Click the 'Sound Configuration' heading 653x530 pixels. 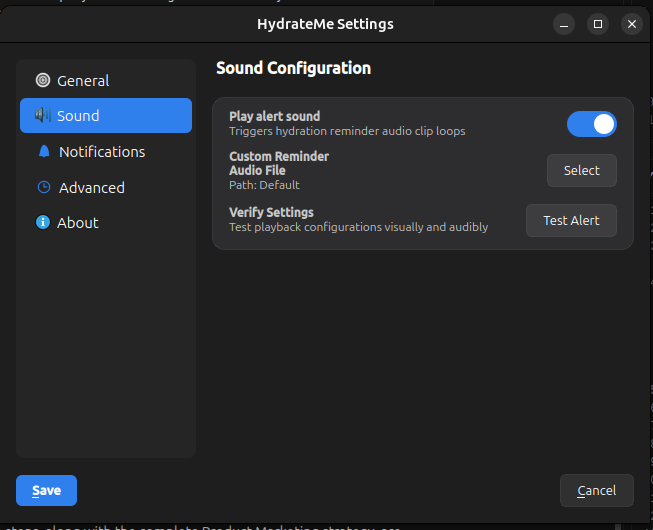[x=293, y=68]
